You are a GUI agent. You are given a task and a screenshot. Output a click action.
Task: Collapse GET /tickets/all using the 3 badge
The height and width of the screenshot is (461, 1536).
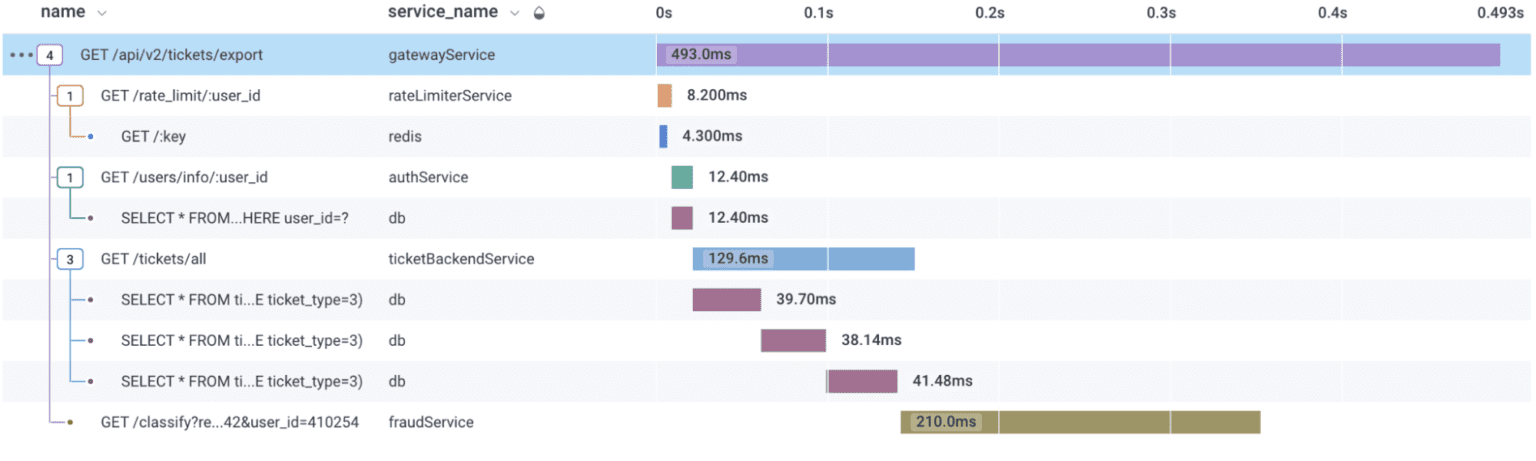(x=70, y=259)
